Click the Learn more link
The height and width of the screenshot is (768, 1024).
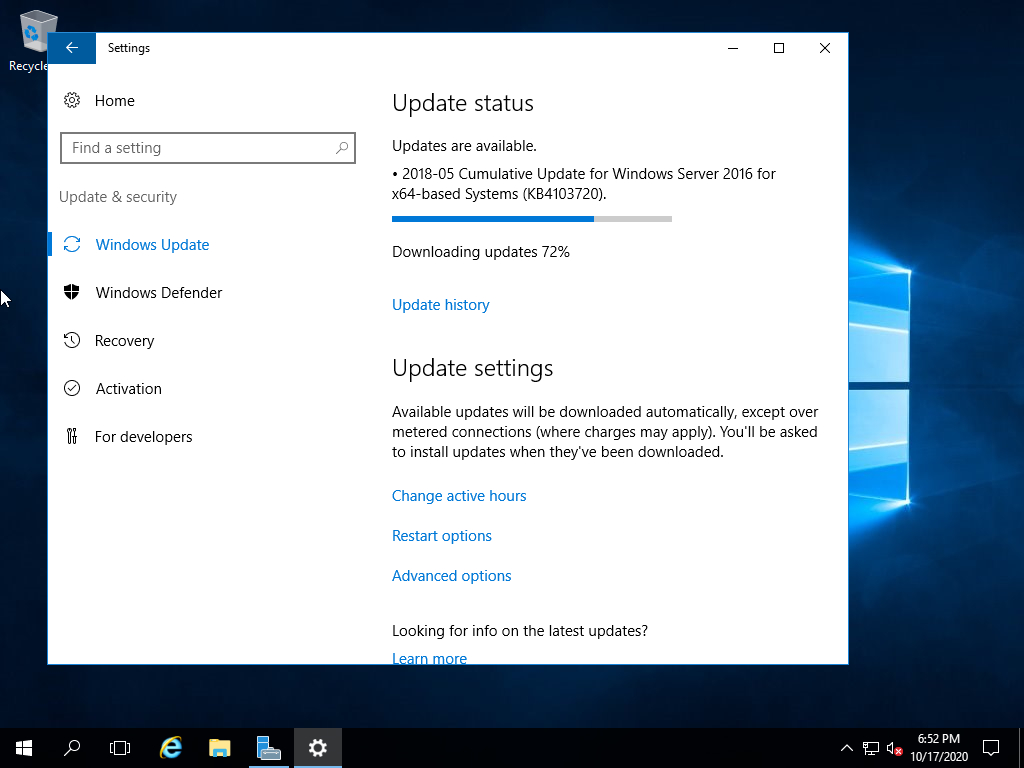429,658
